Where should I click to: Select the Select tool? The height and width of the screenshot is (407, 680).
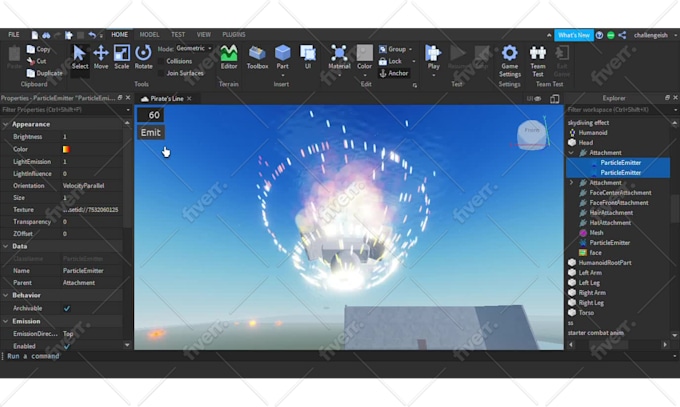point(79,57)
